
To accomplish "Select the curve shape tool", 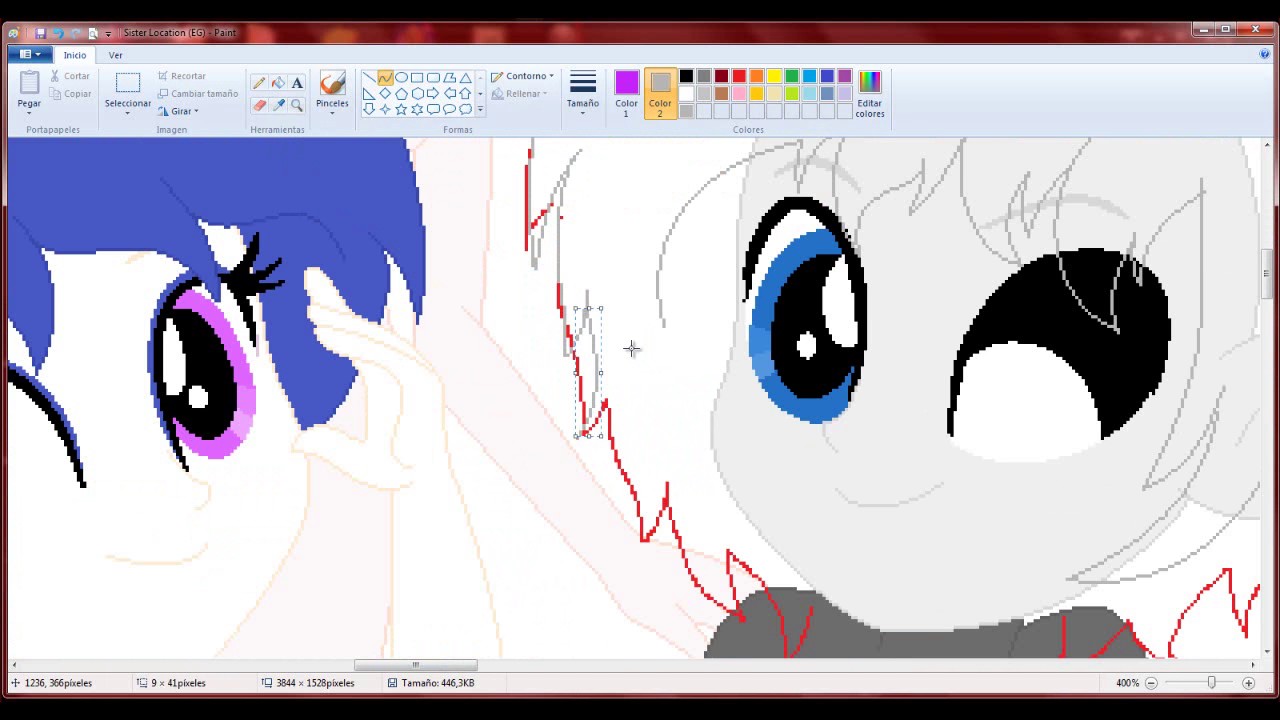I will coord(385,77).
